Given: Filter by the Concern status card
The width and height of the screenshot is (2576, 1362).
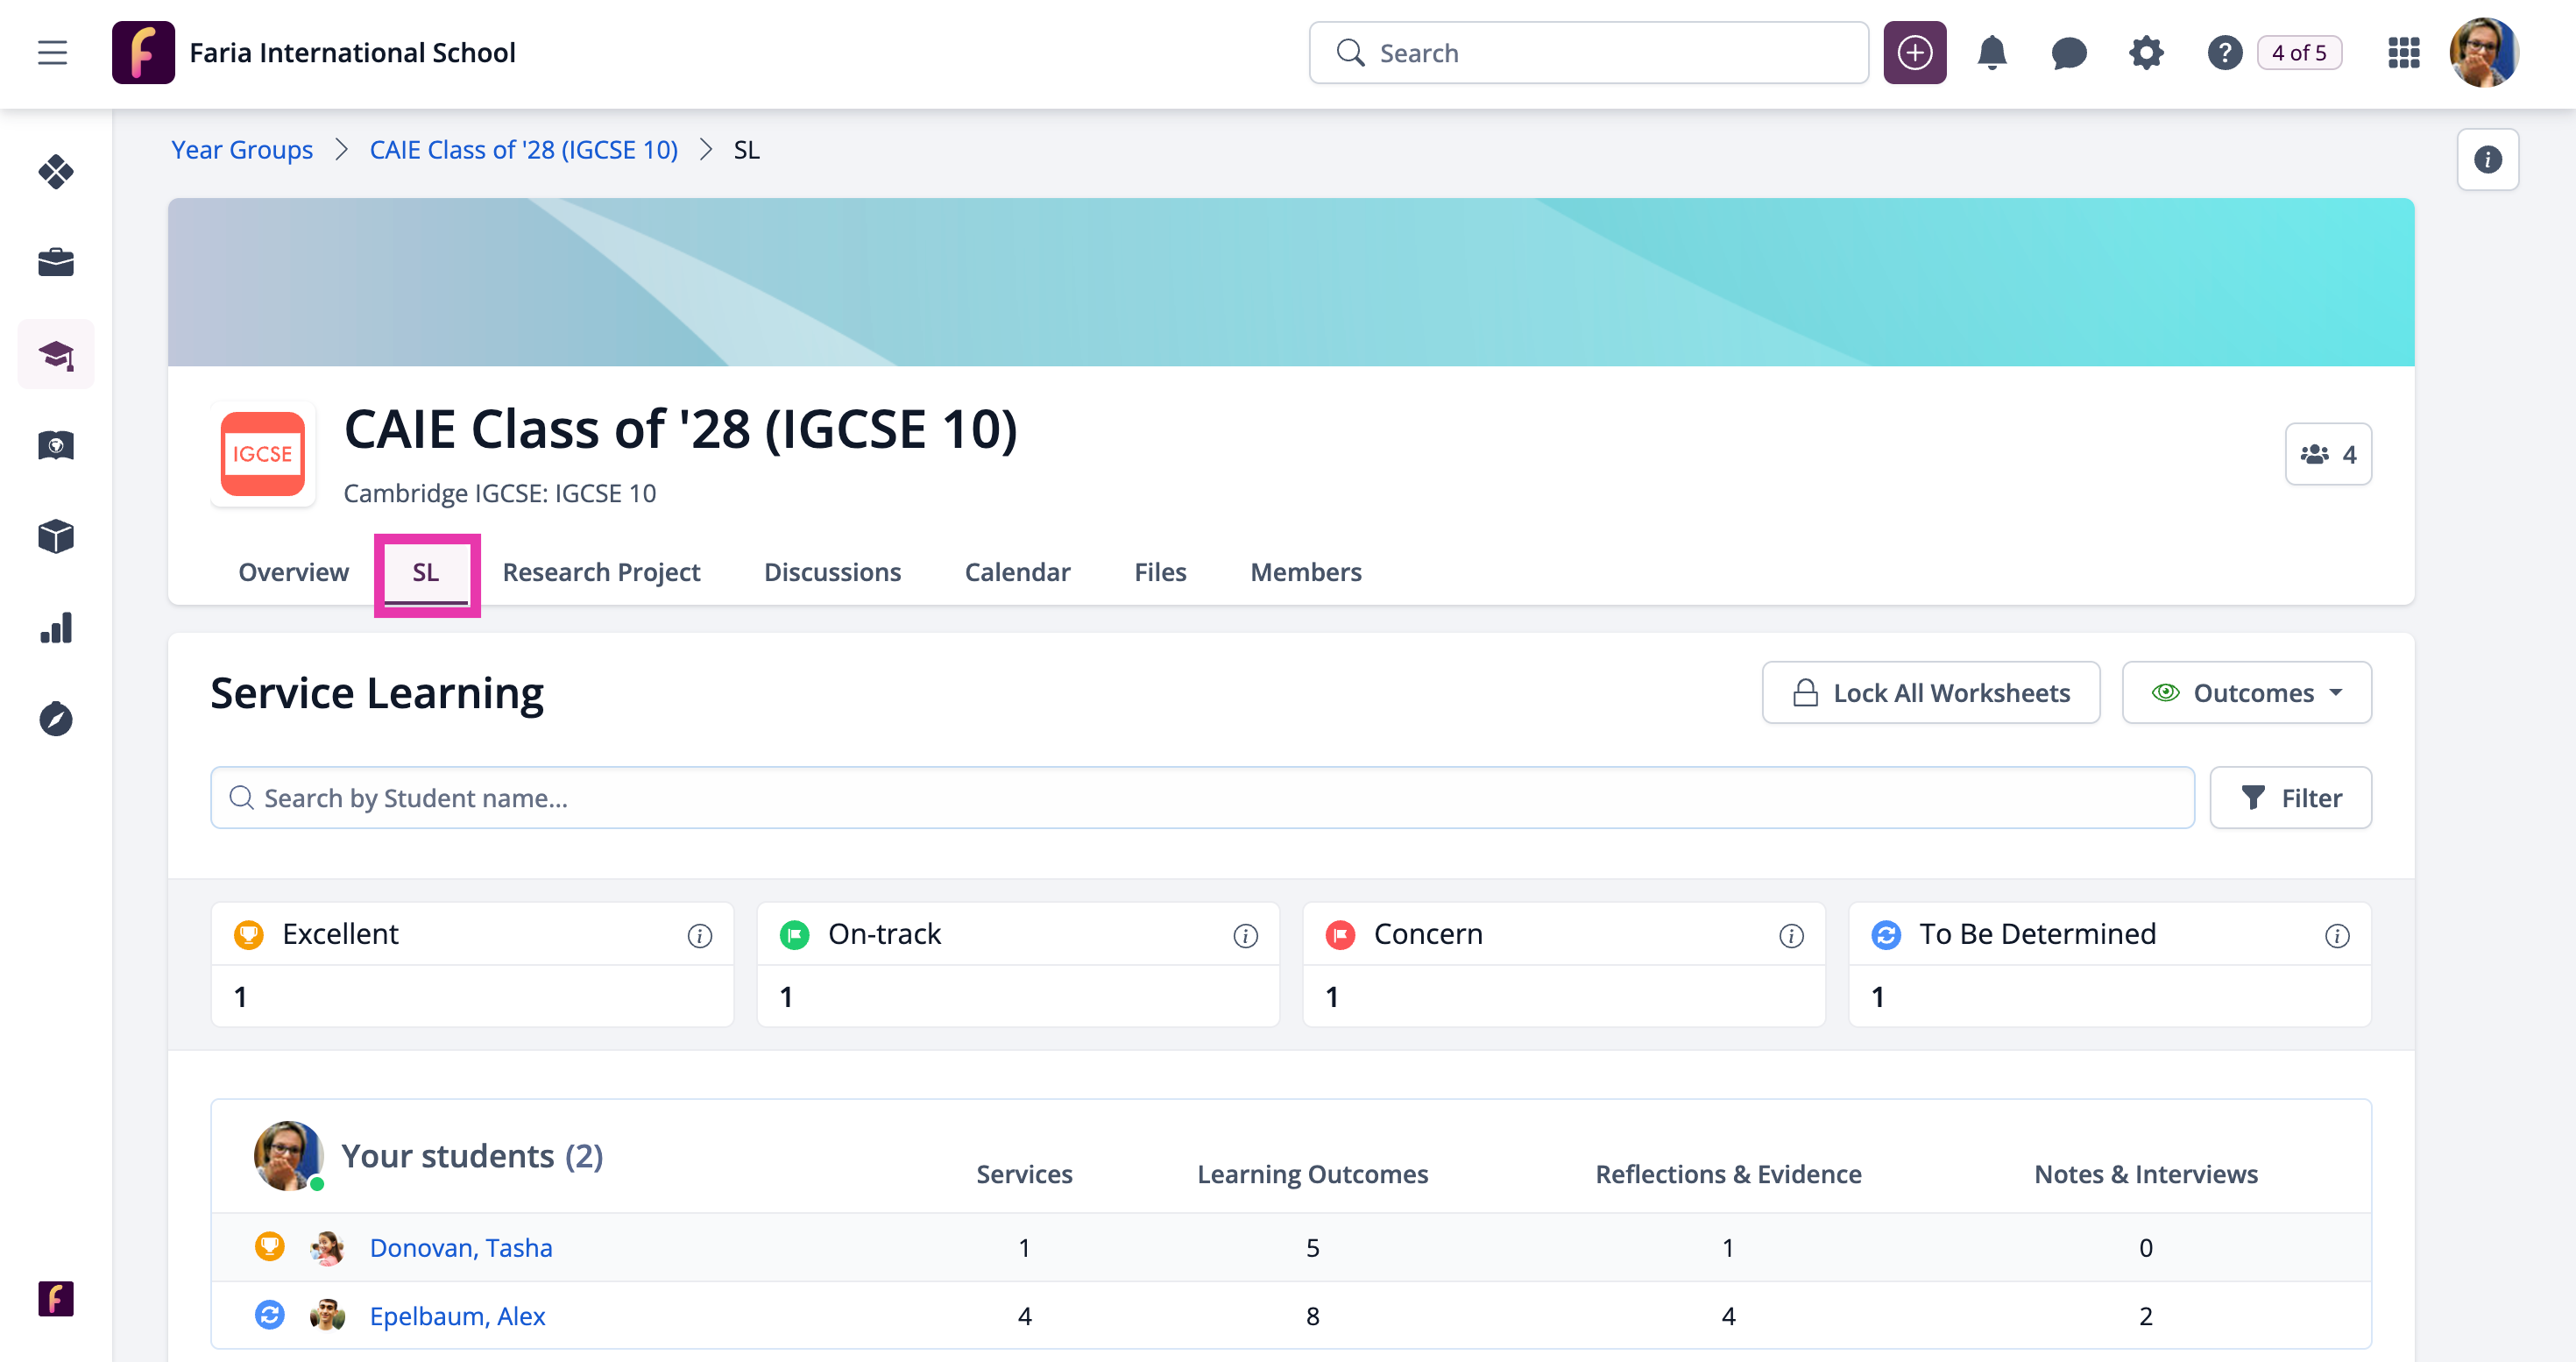Looking at the screenshot, I should 1564,965.
